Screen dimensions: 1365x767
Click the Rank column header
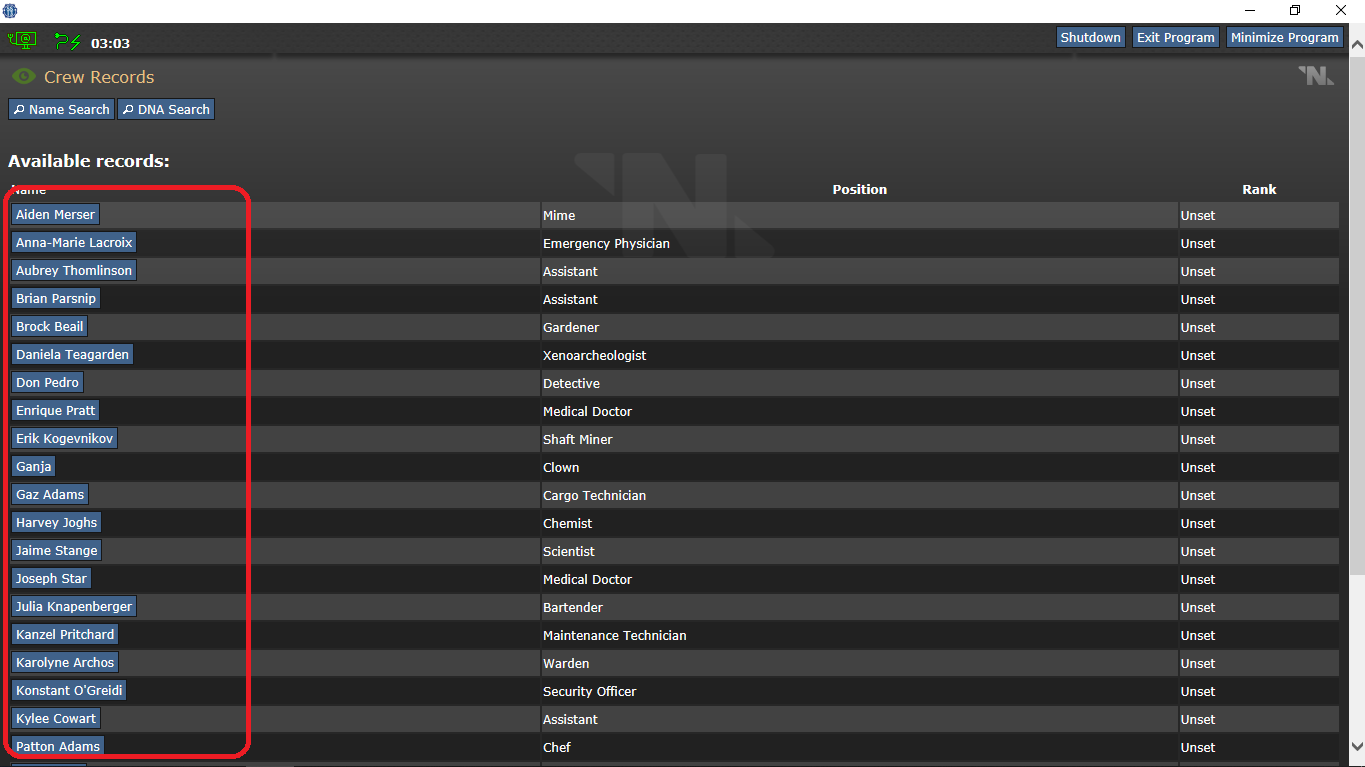click(1259, 189)
